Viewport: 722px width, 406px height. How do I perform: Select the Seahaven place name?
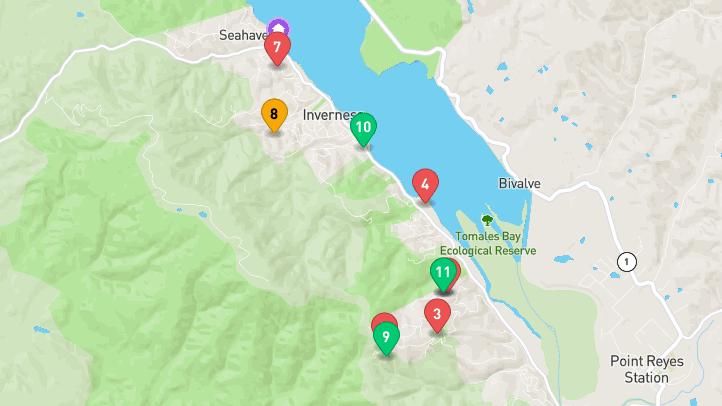[243, 35]
